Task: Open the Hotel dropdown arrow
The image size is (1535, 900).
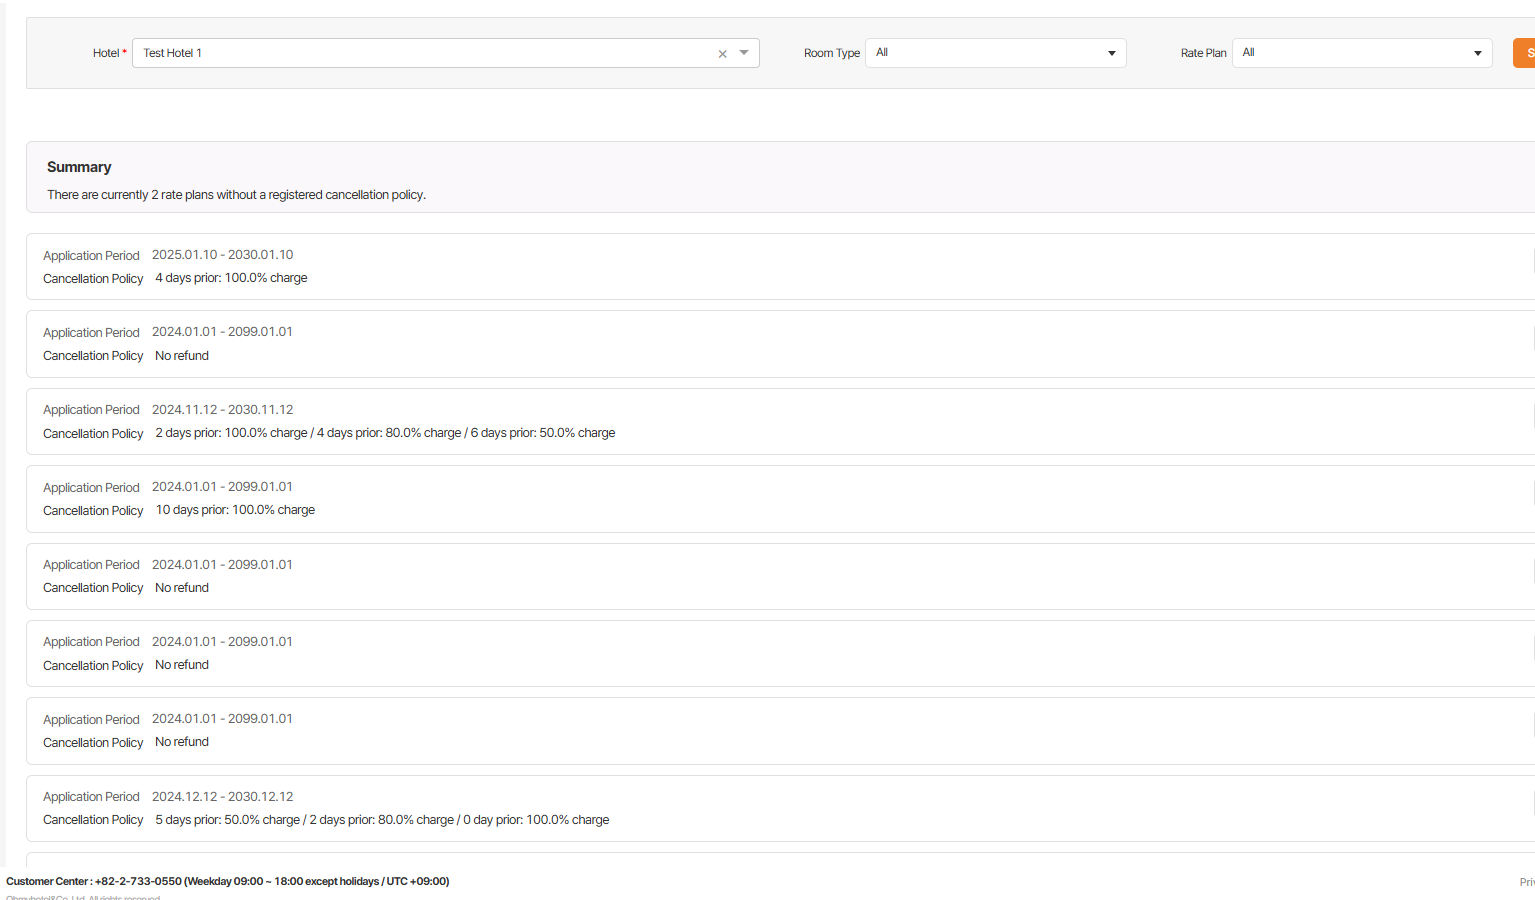Action: [x=744, y=53]
